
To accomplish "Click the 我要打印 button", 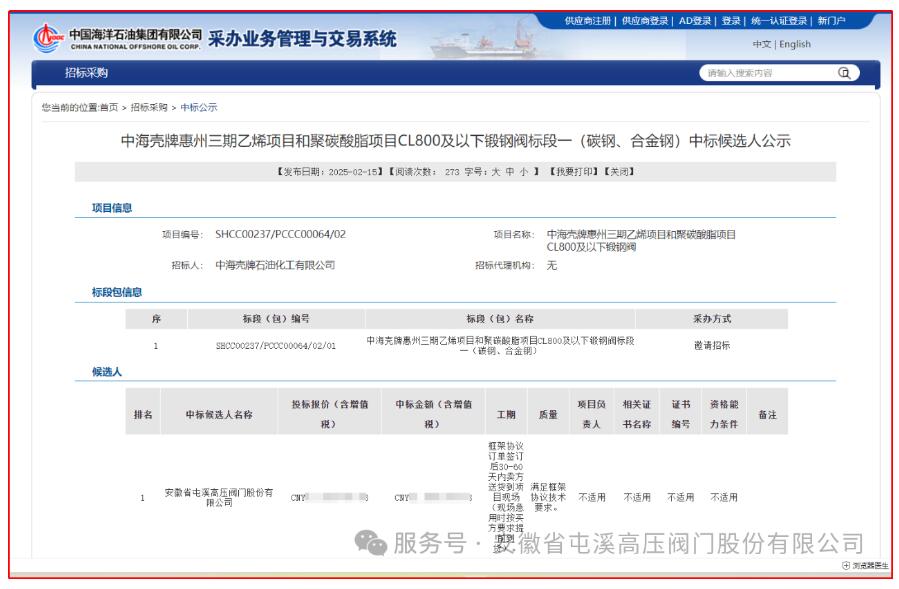I will point(573,171).
